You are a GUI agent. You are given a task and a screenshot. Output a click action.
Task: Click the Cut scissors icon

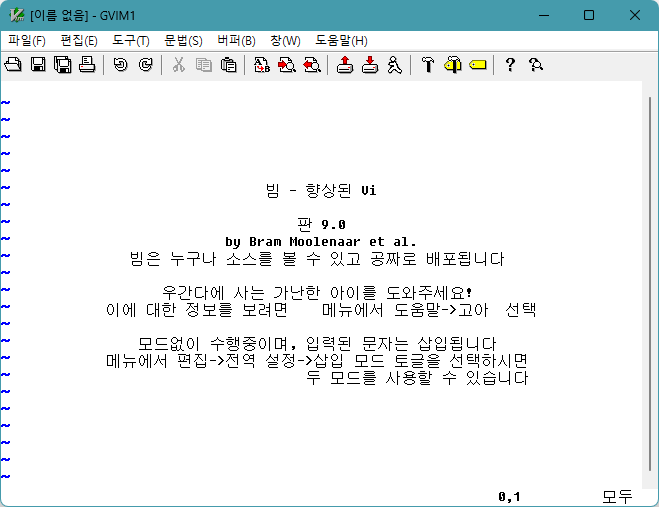[x=179, y=65]
